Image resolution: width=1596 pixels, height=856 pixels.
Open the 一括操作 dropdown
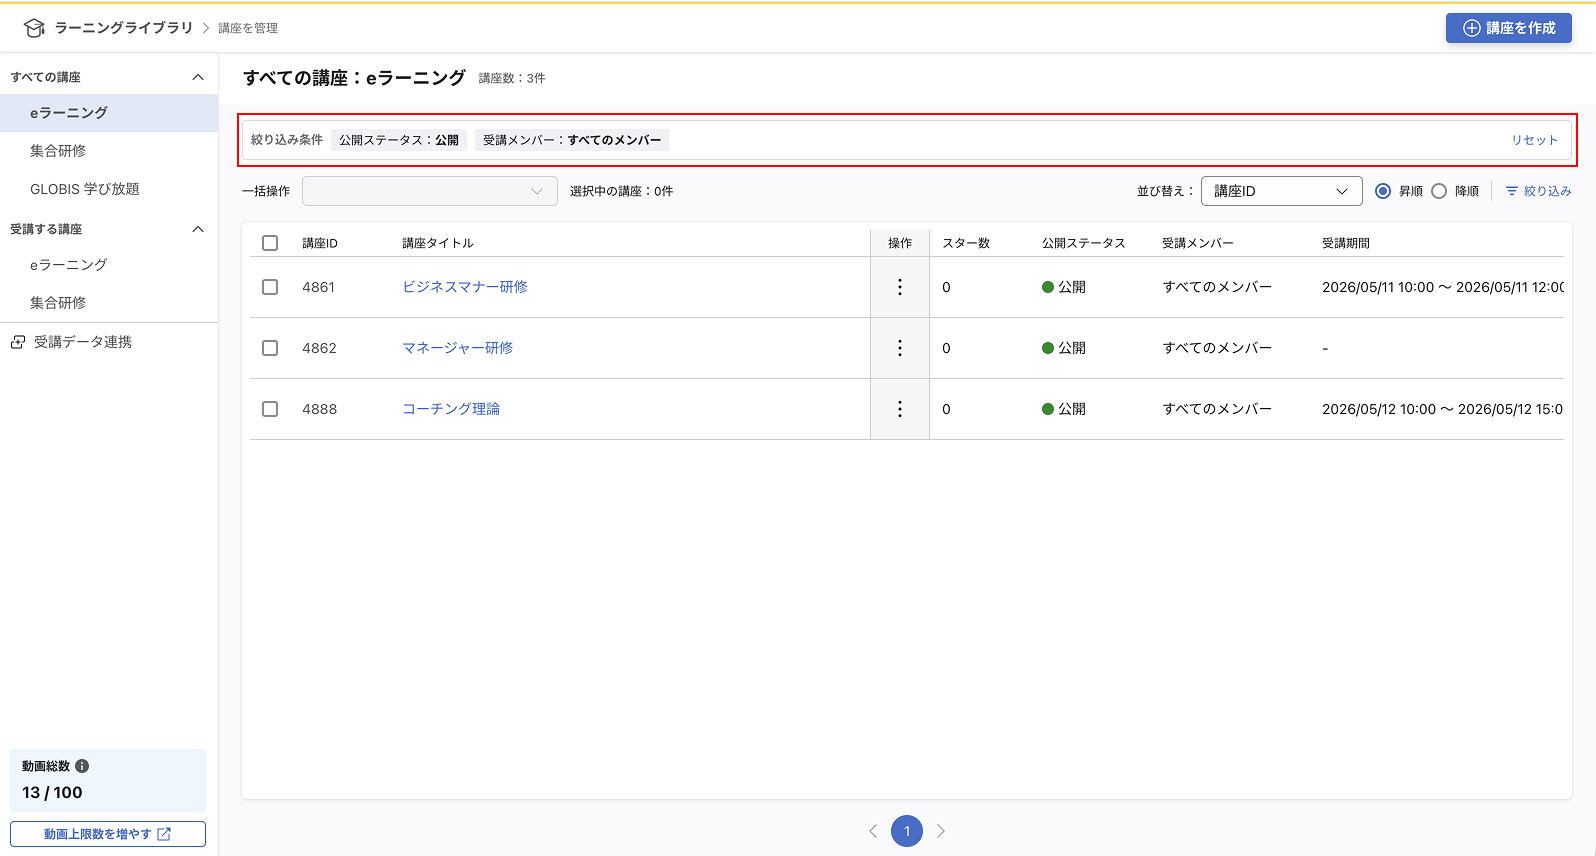coord(430,191)
